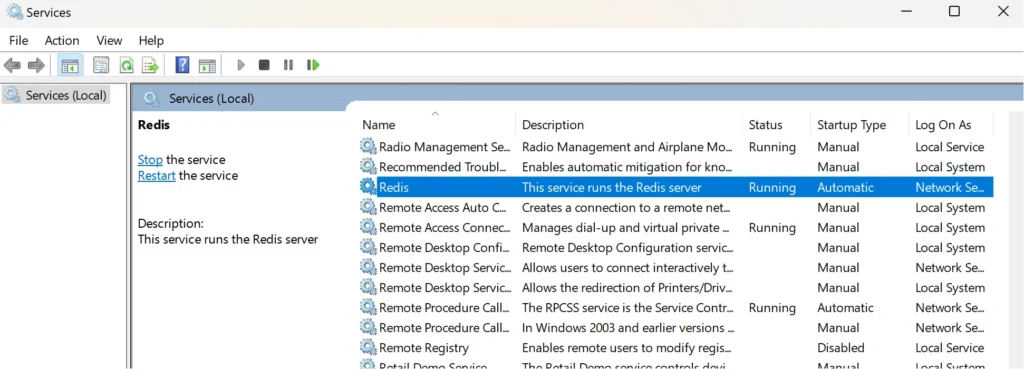
Task: Click the gear icon of Redis service
Action: 368,187
